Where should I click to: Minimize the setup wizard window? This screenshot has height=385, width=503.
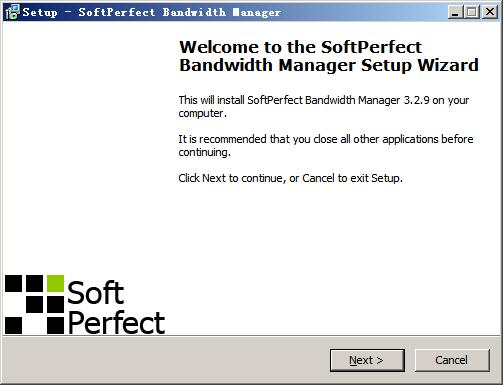(x=455, y=12)
